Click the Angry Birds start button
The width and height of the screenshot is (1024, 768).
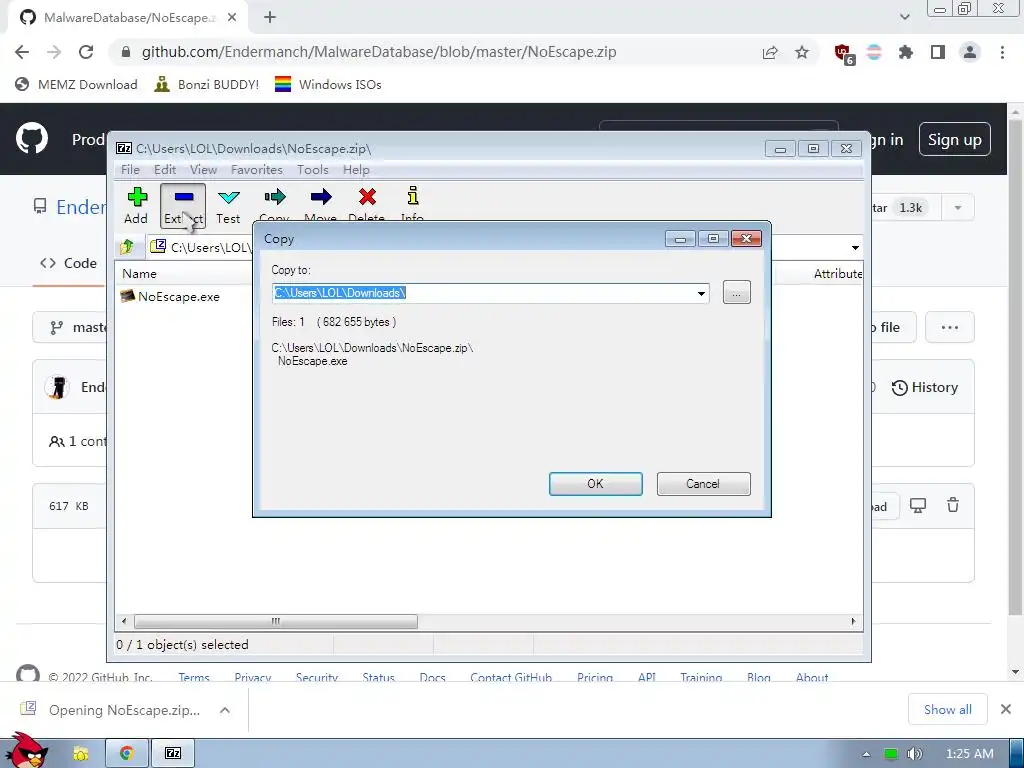point(27,751)
